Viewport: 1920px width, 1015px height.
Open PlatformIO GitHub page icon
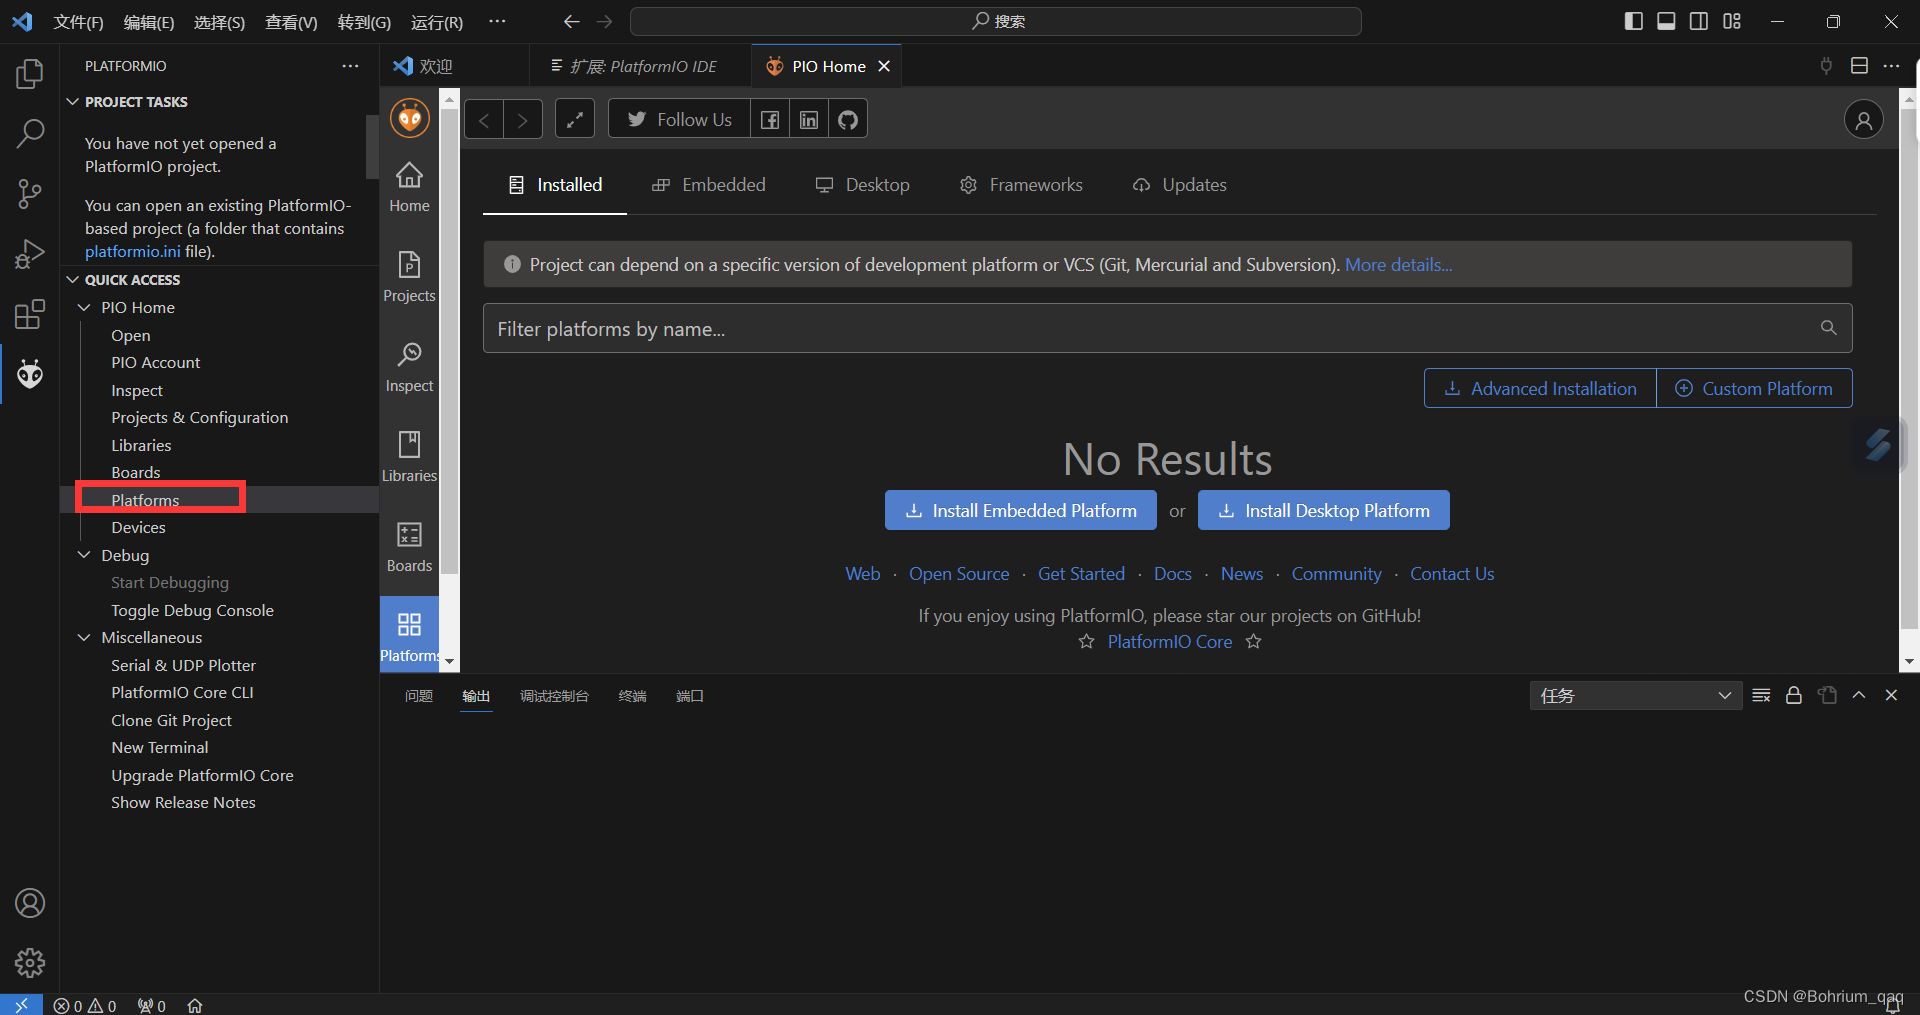click(848, 120)
